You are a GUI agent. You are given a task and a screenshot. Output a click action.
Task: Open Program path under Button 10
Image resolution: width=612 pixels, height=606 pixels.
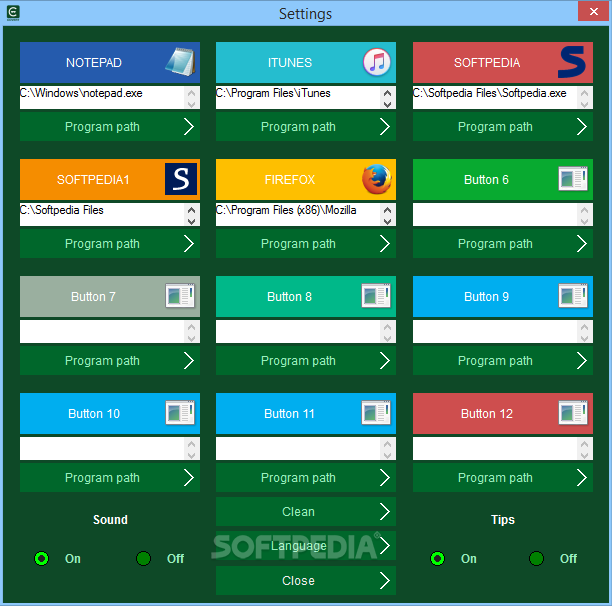pyautogui.click(x=110, y=478)
